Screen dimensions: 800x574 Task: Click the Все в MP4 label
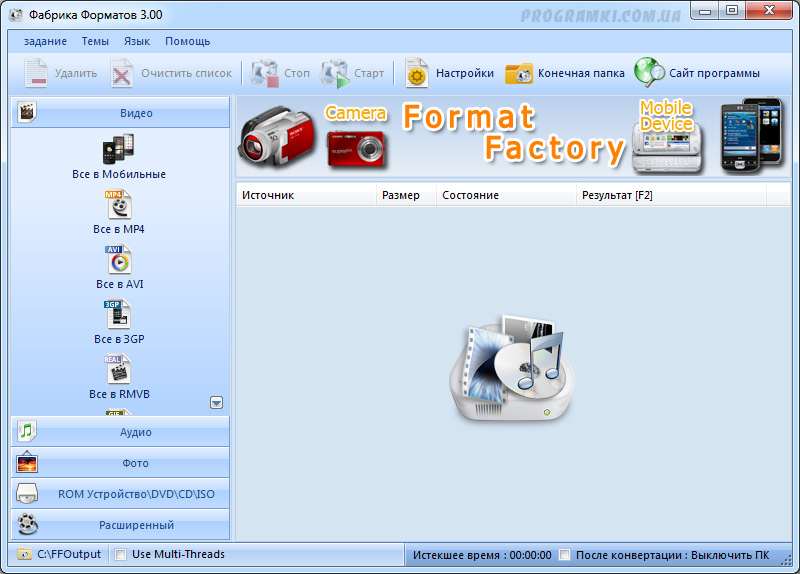click(x=119, y=229)
